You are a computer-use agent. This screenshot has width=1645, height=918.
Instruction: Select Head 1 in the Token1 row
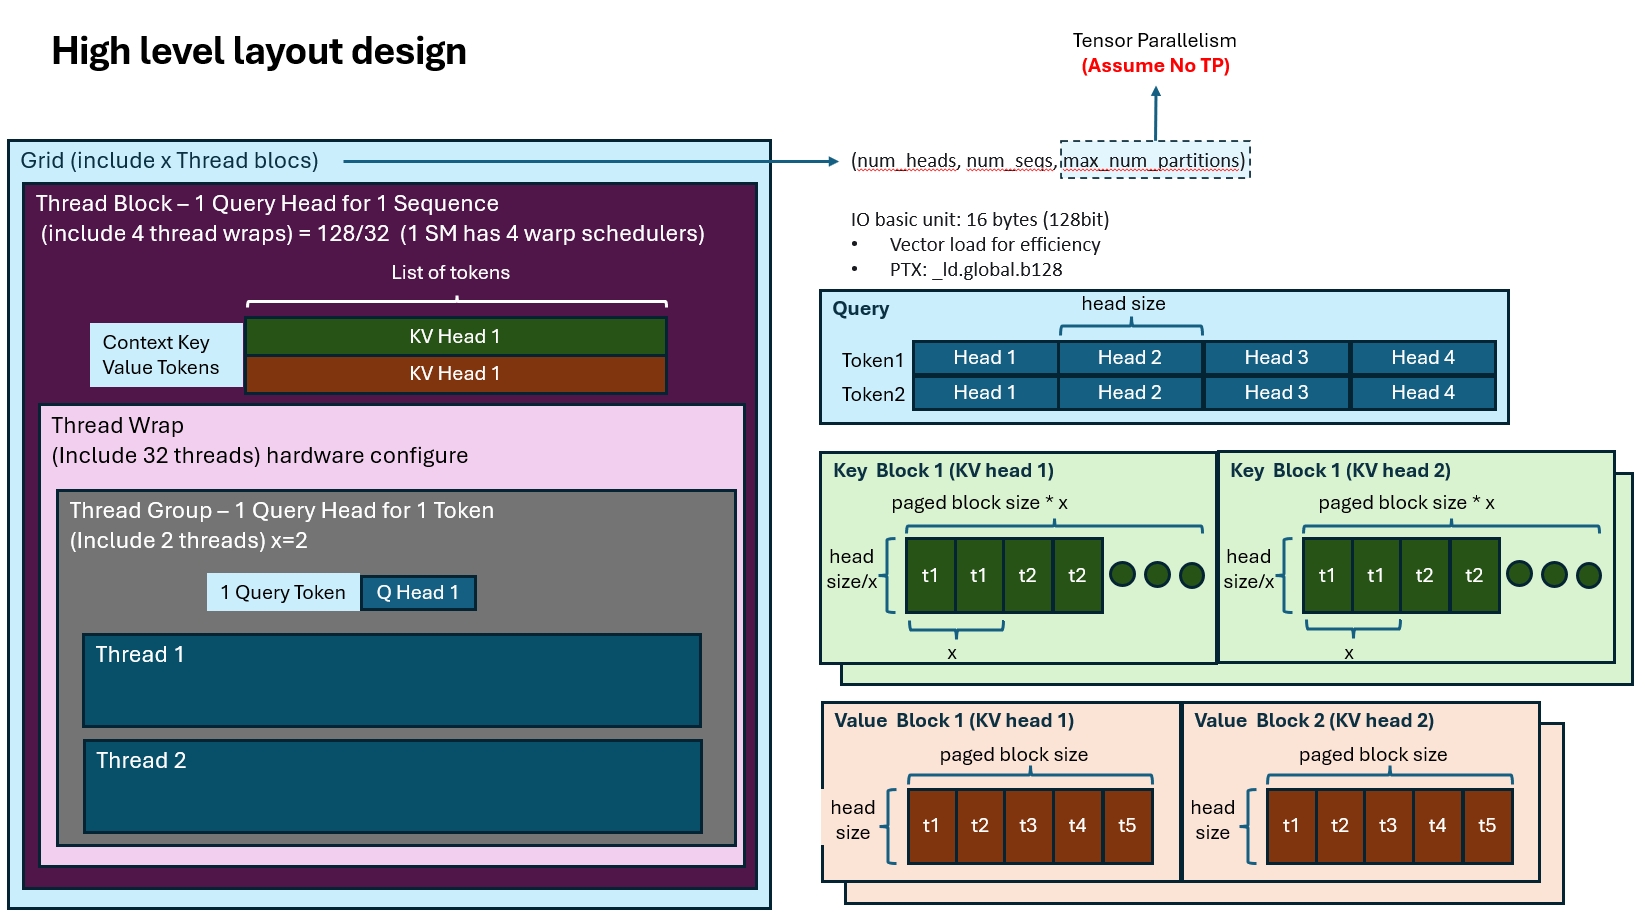coord(984,358)
